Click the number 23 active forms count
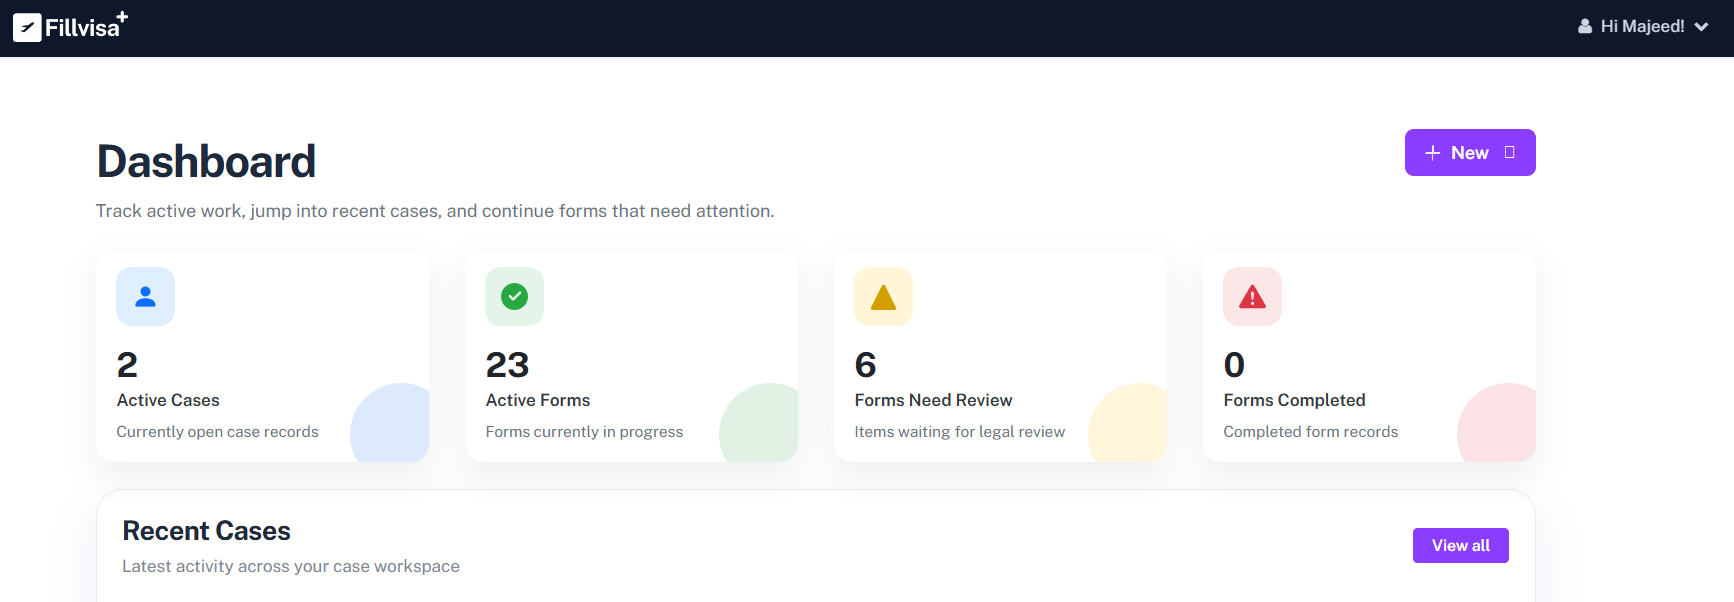This screenshot has height=602, width=1734. 507,365
